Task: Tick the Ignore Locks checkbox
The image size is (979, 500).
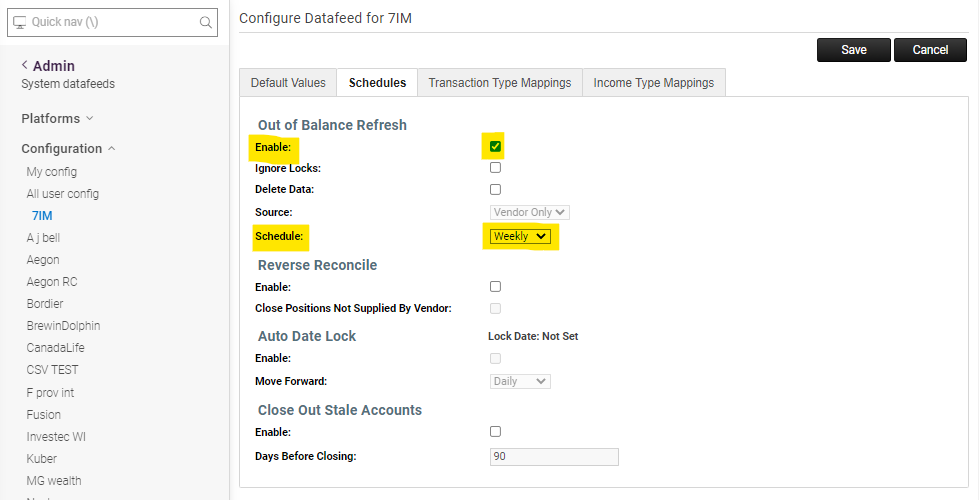Action: (x=495, y=168)
